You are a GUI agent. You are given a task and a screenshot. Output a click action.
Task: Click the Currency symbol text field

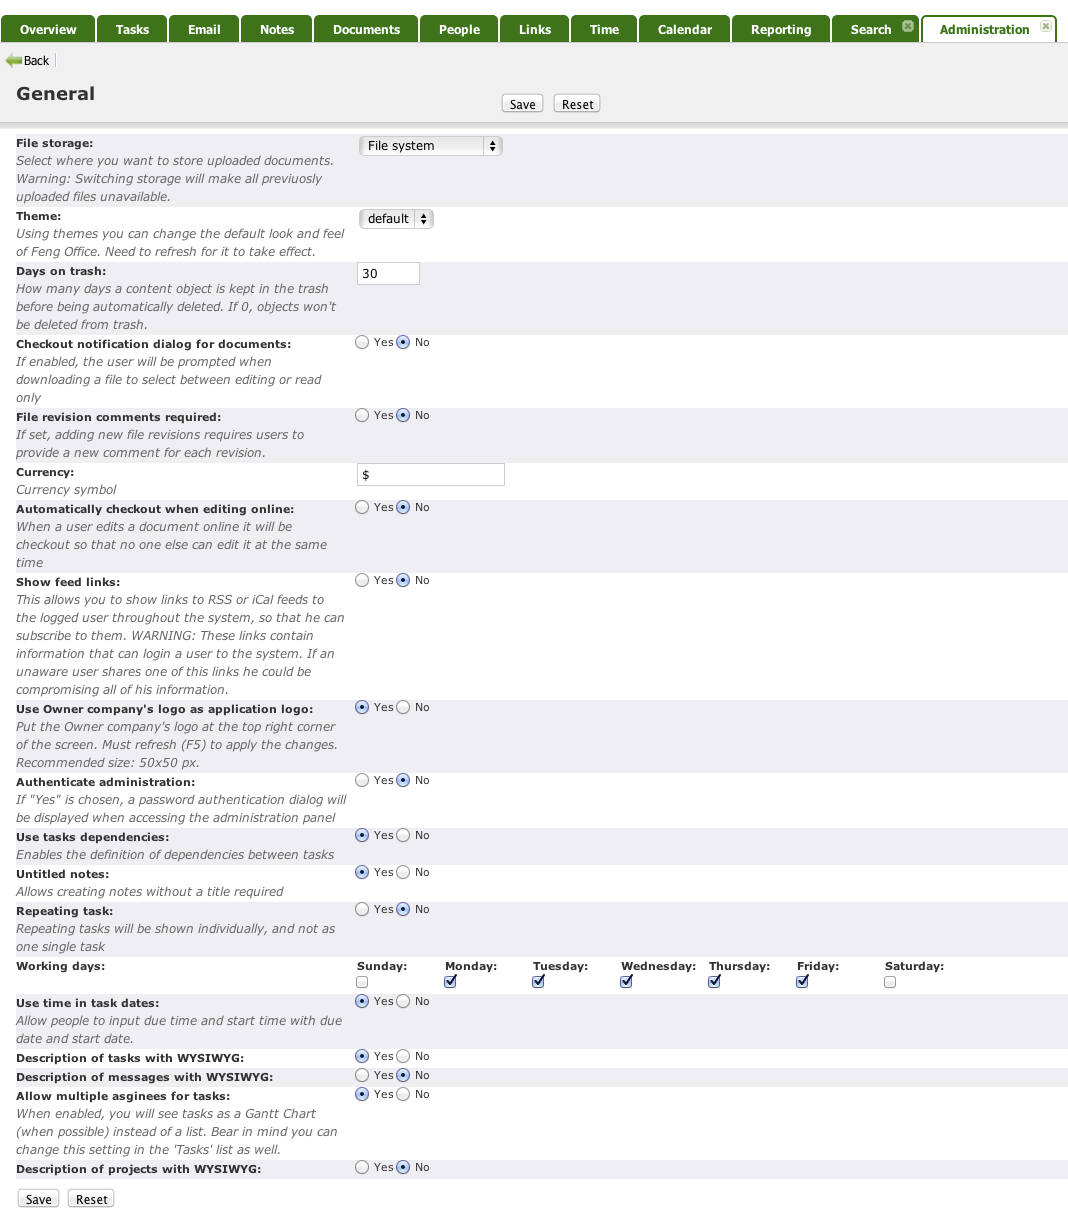(430, 475)
